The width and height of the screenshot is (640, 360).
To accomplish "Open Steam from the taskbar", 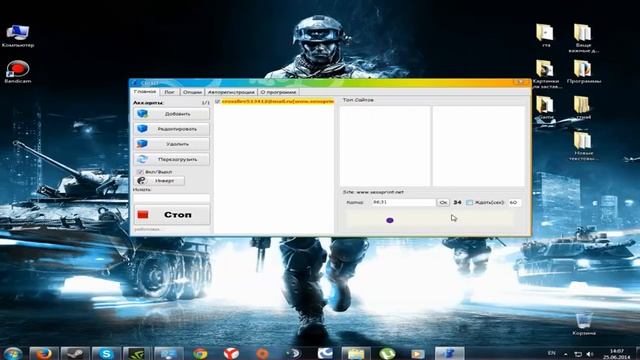I will point(75,353).
